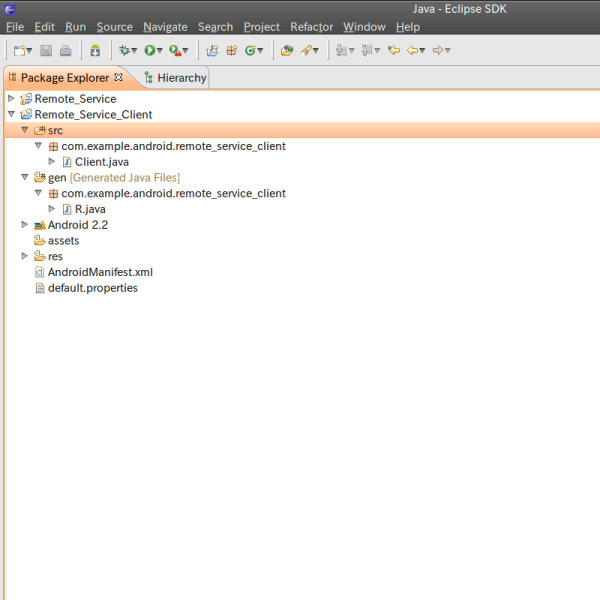Open the Search toolbar dropdown arrow

[316, 51]
